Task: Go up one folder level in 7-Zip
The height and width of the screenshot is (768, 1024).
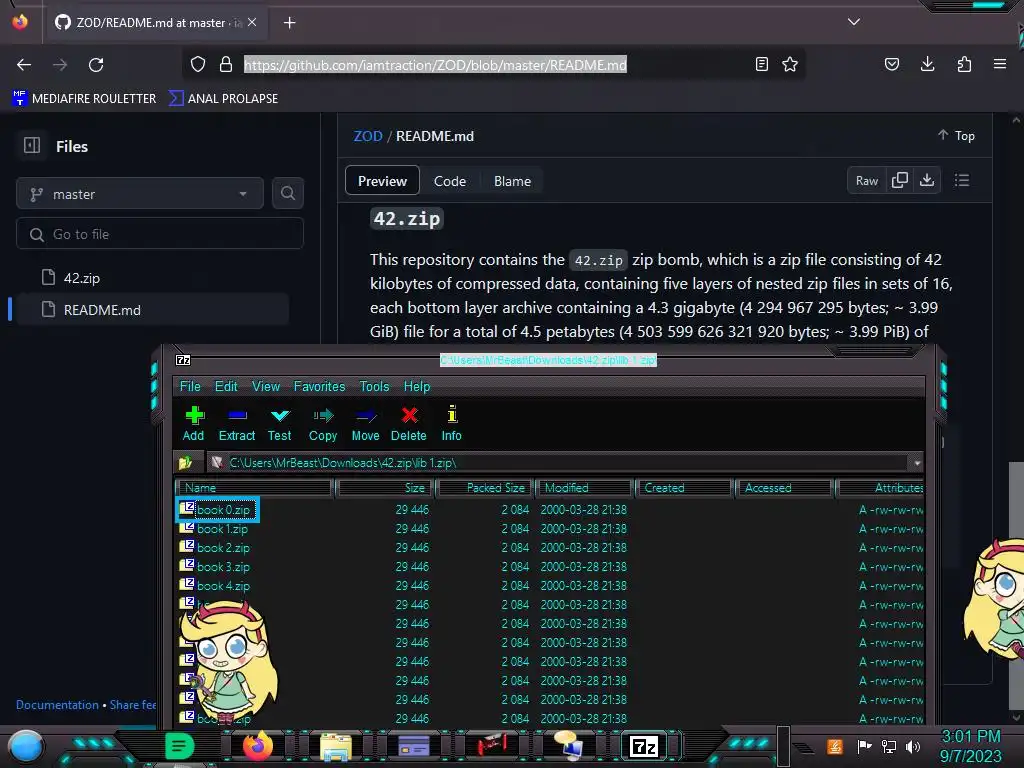Action: point(186,462)
